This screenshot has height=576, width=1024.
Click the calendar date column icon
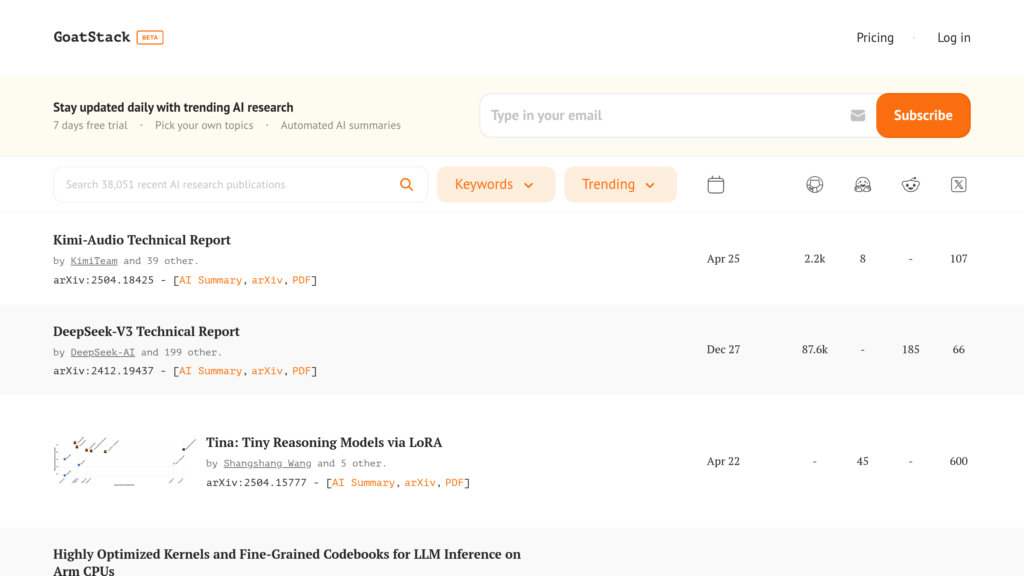[715, 185]
